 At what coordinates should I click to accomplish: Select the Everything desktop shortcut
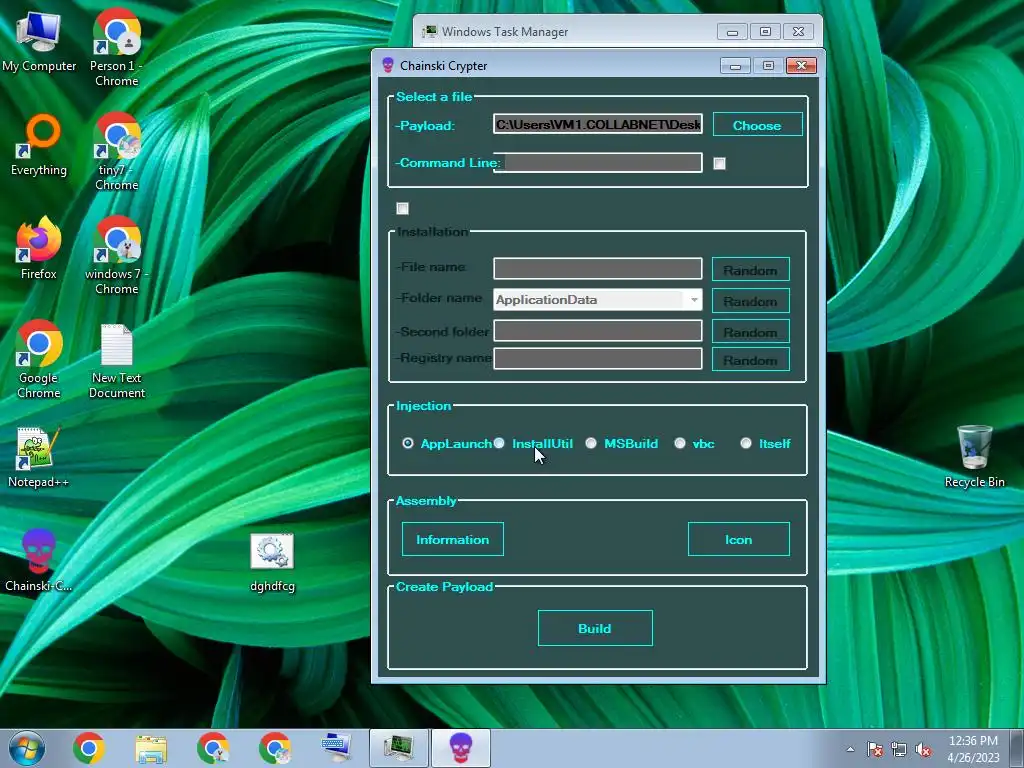click(39, 145)
